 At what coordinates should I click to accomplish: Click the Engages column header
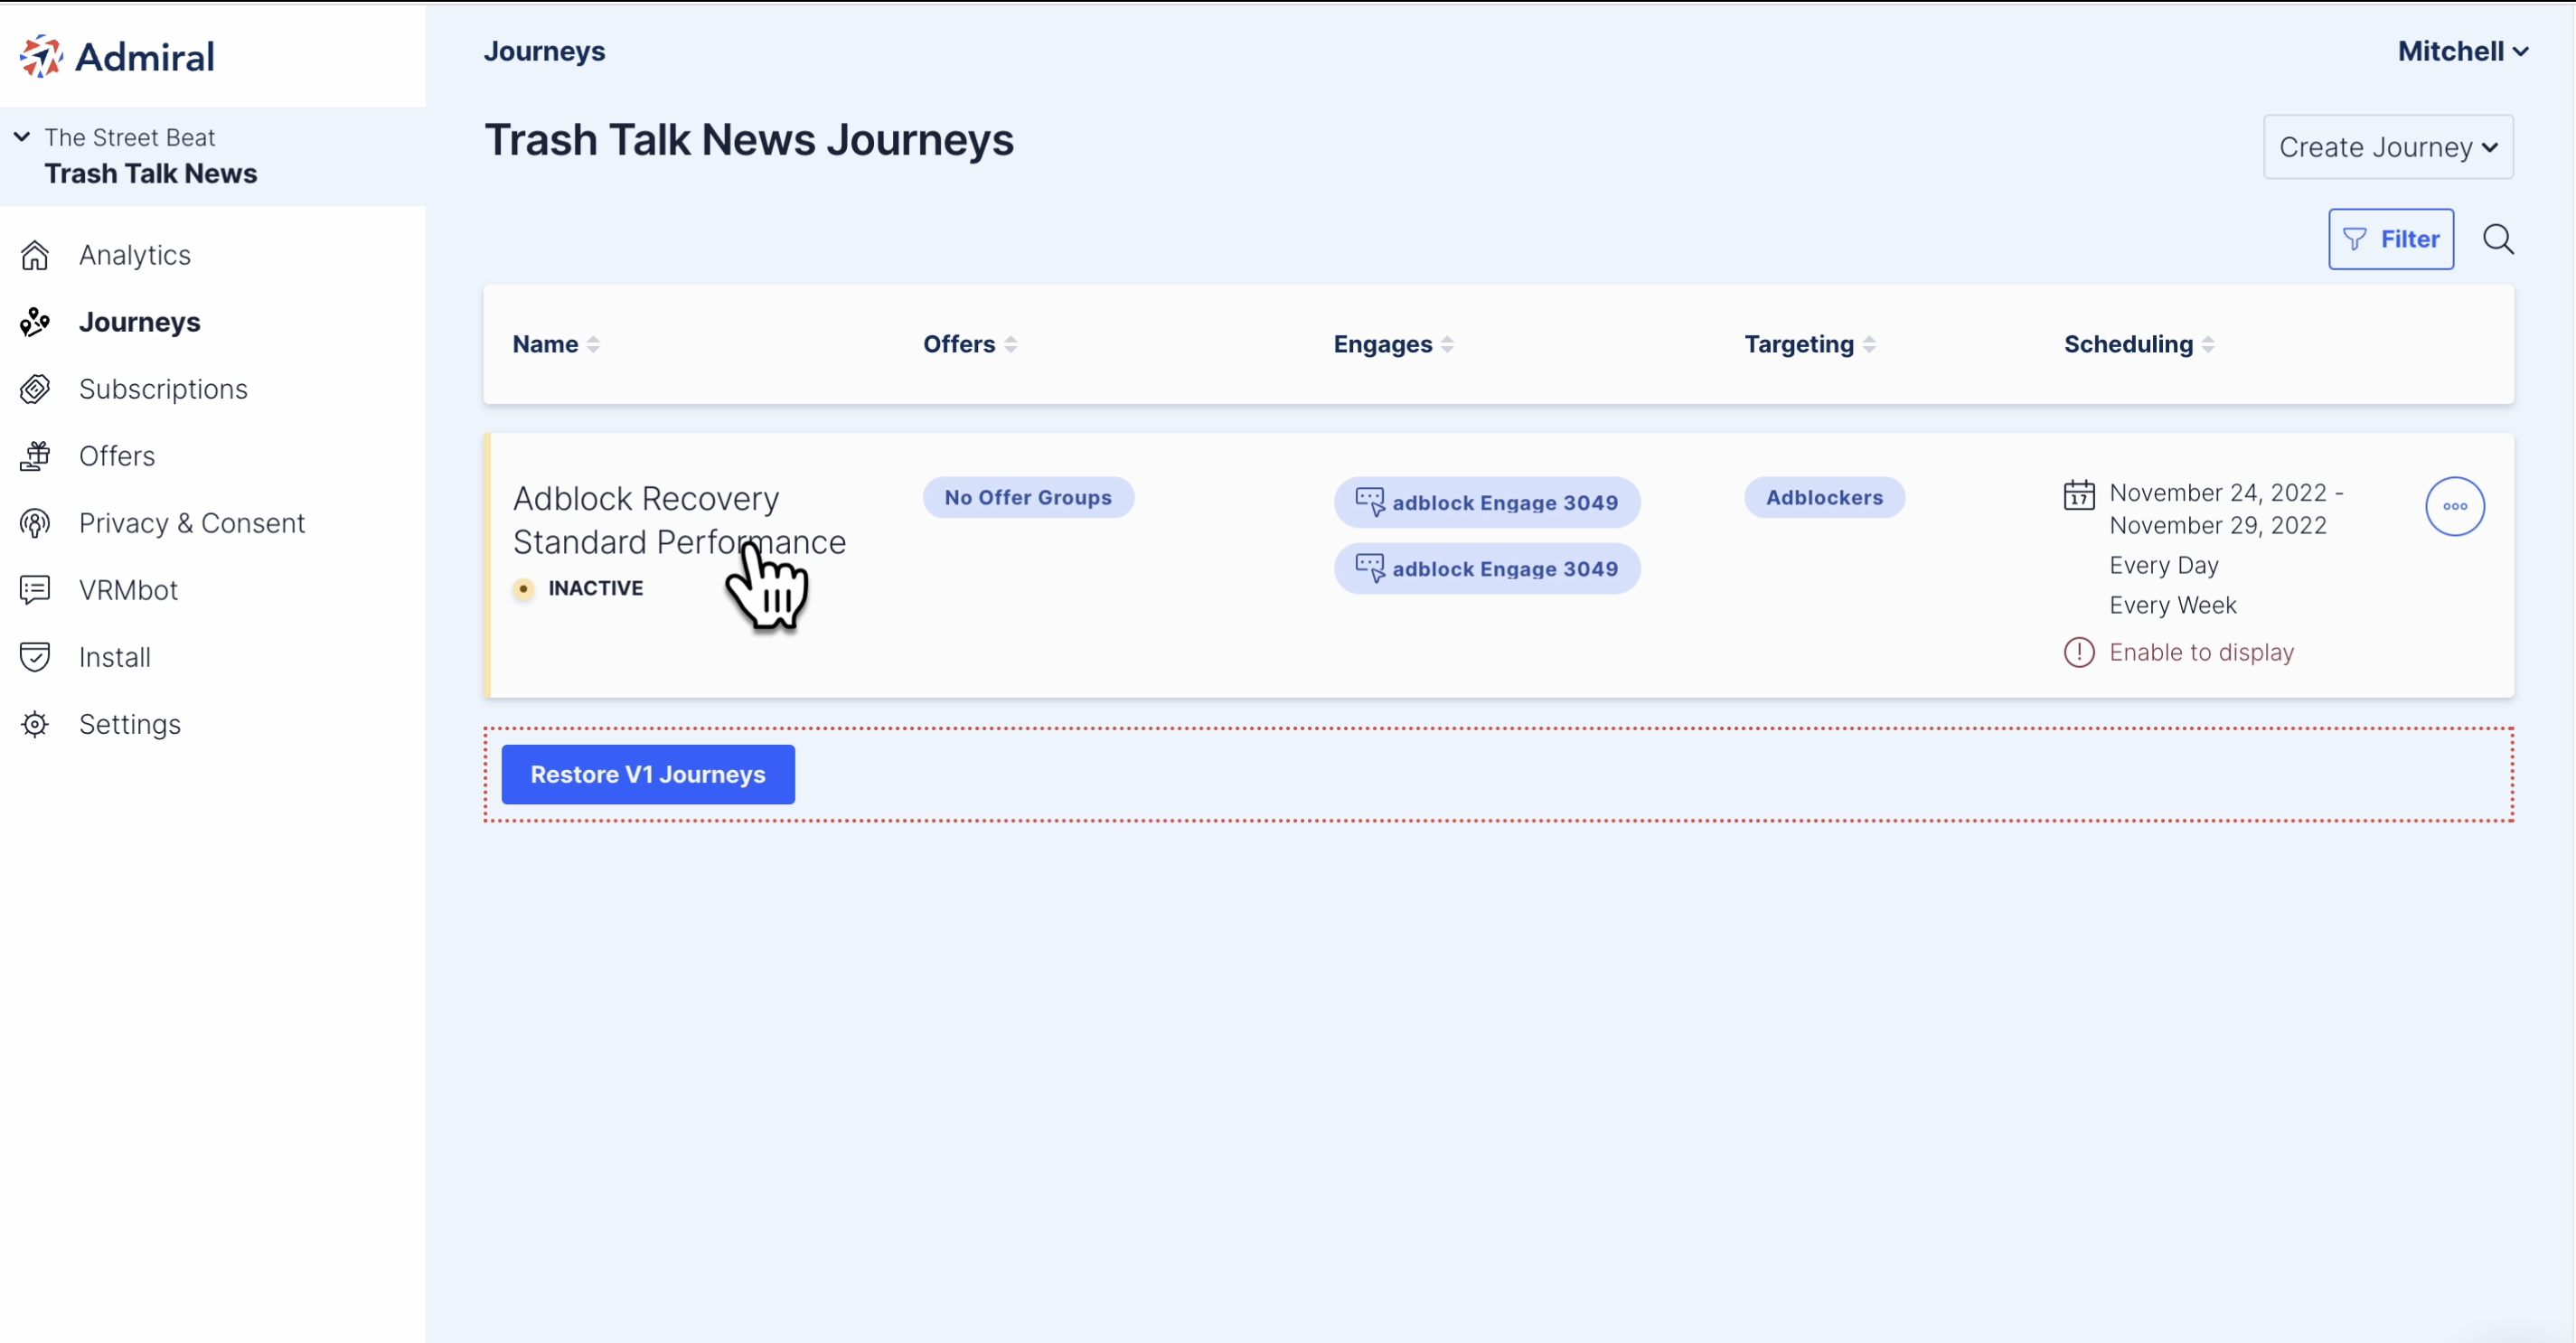click(1383, 344)
